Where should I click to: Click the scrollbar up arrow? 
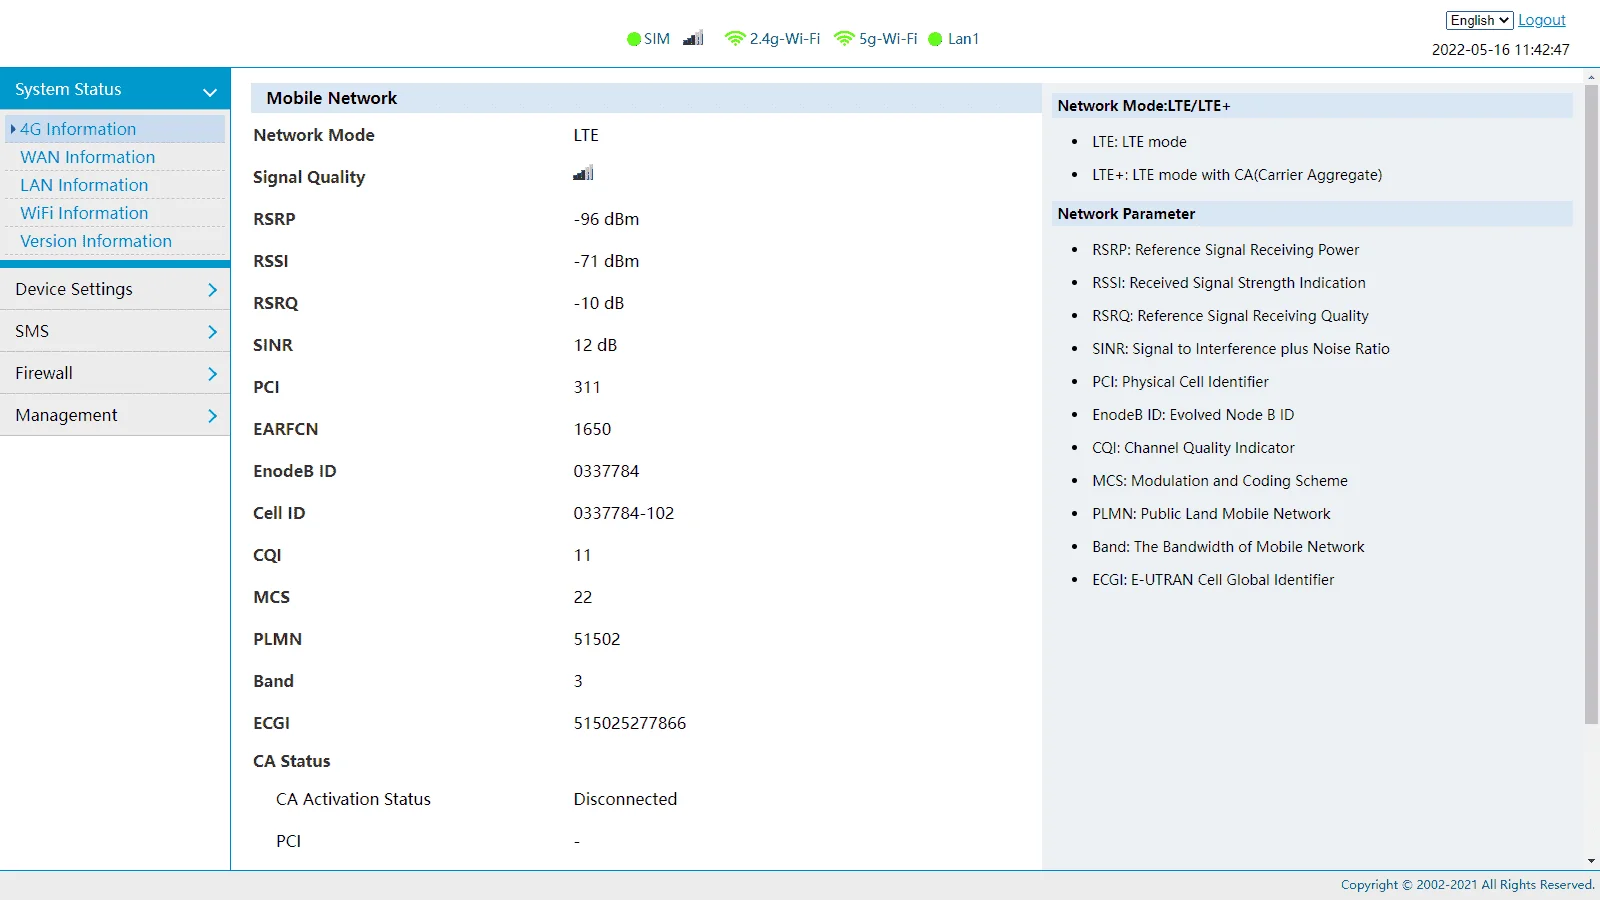pos(1591,76)
